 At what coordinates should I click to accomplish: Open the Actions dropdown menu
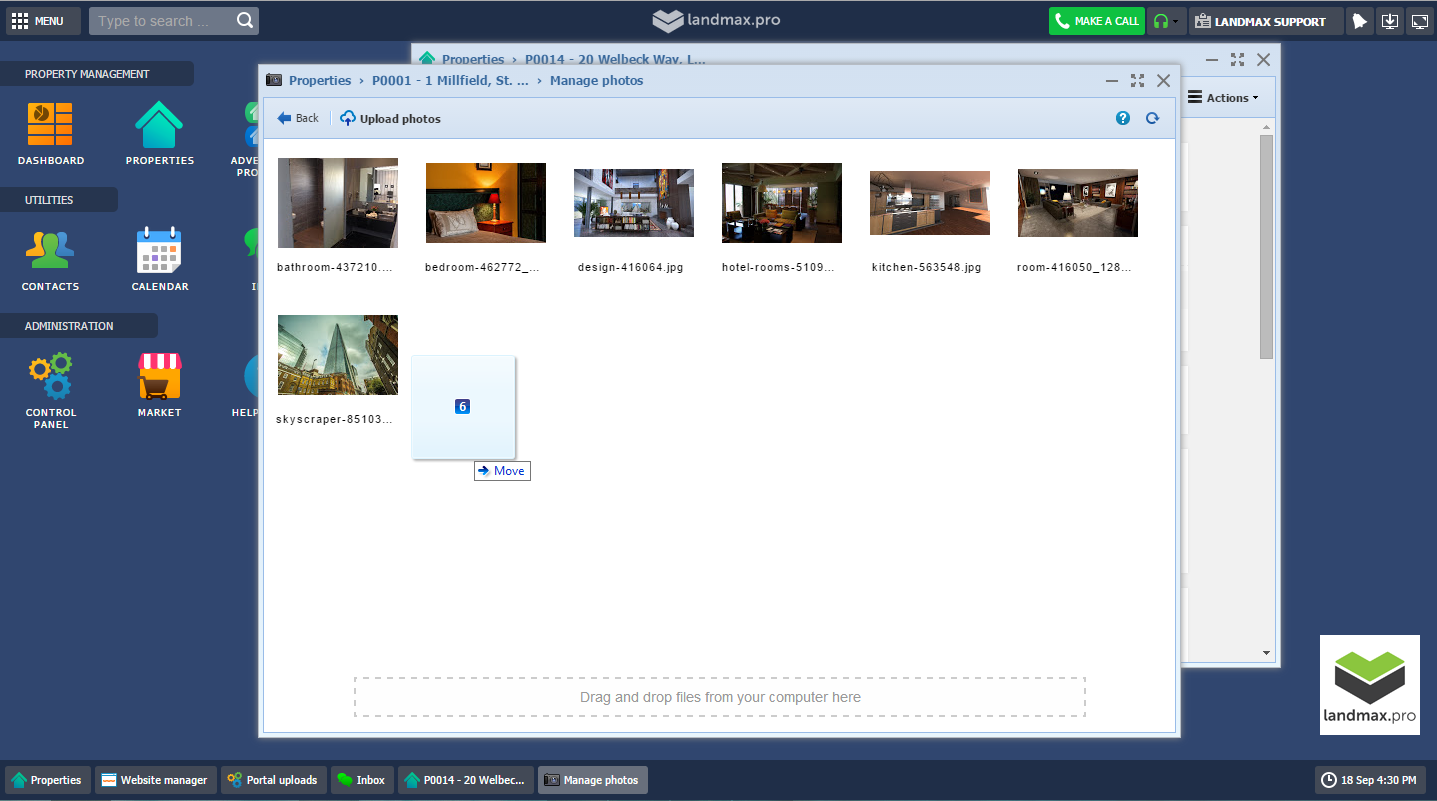click(x=1223, y=98)
